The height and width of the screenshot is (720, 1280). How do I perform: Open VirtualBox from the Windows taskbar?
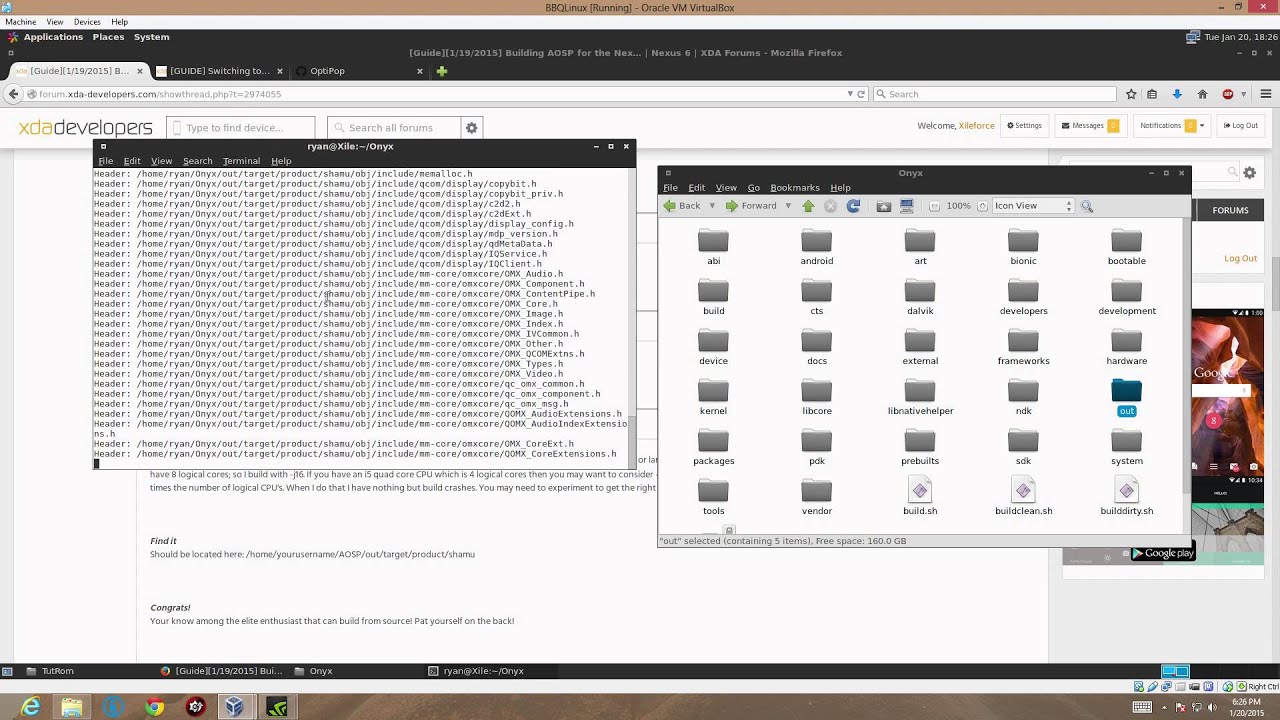[x=234, y=706]
